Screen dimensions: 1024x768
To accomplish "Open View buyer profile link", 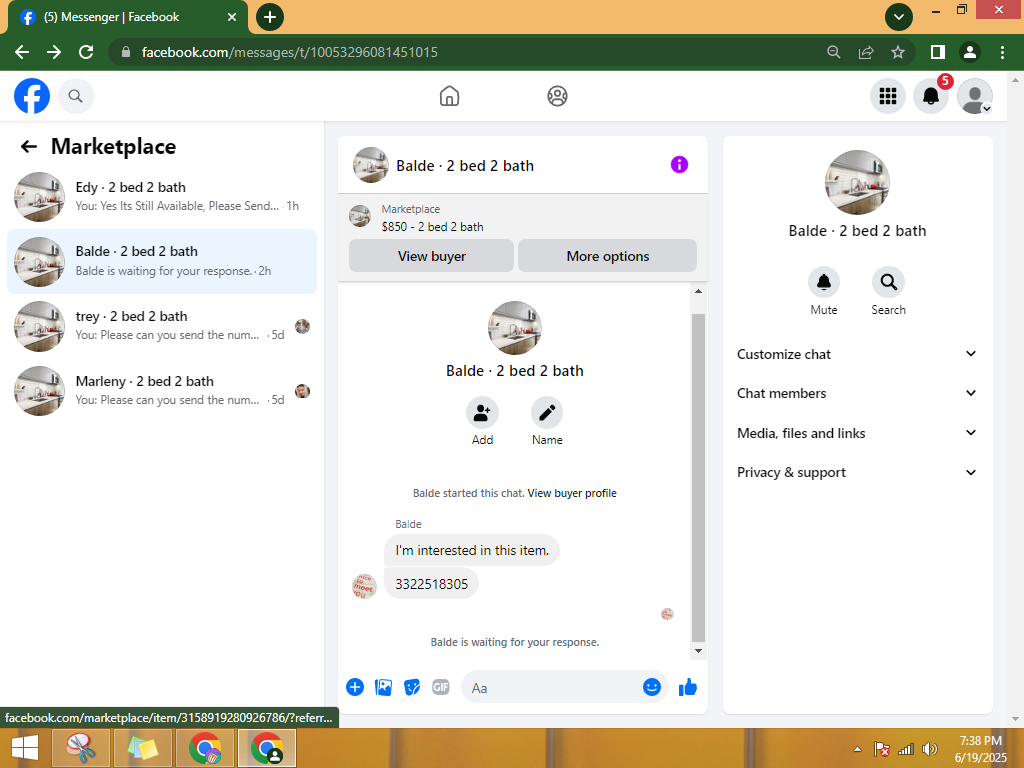I will coord(571,493).
